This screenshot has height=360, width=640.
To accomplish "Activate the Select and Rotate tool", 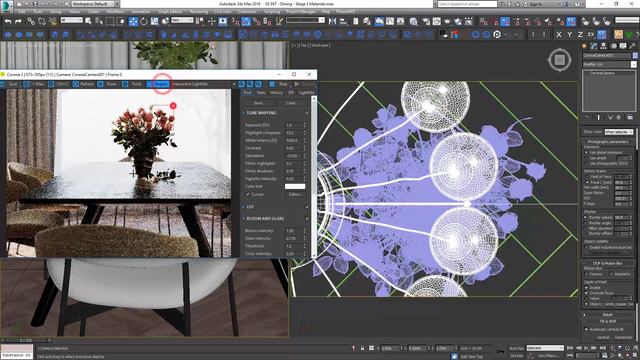I will coord(144,21).
